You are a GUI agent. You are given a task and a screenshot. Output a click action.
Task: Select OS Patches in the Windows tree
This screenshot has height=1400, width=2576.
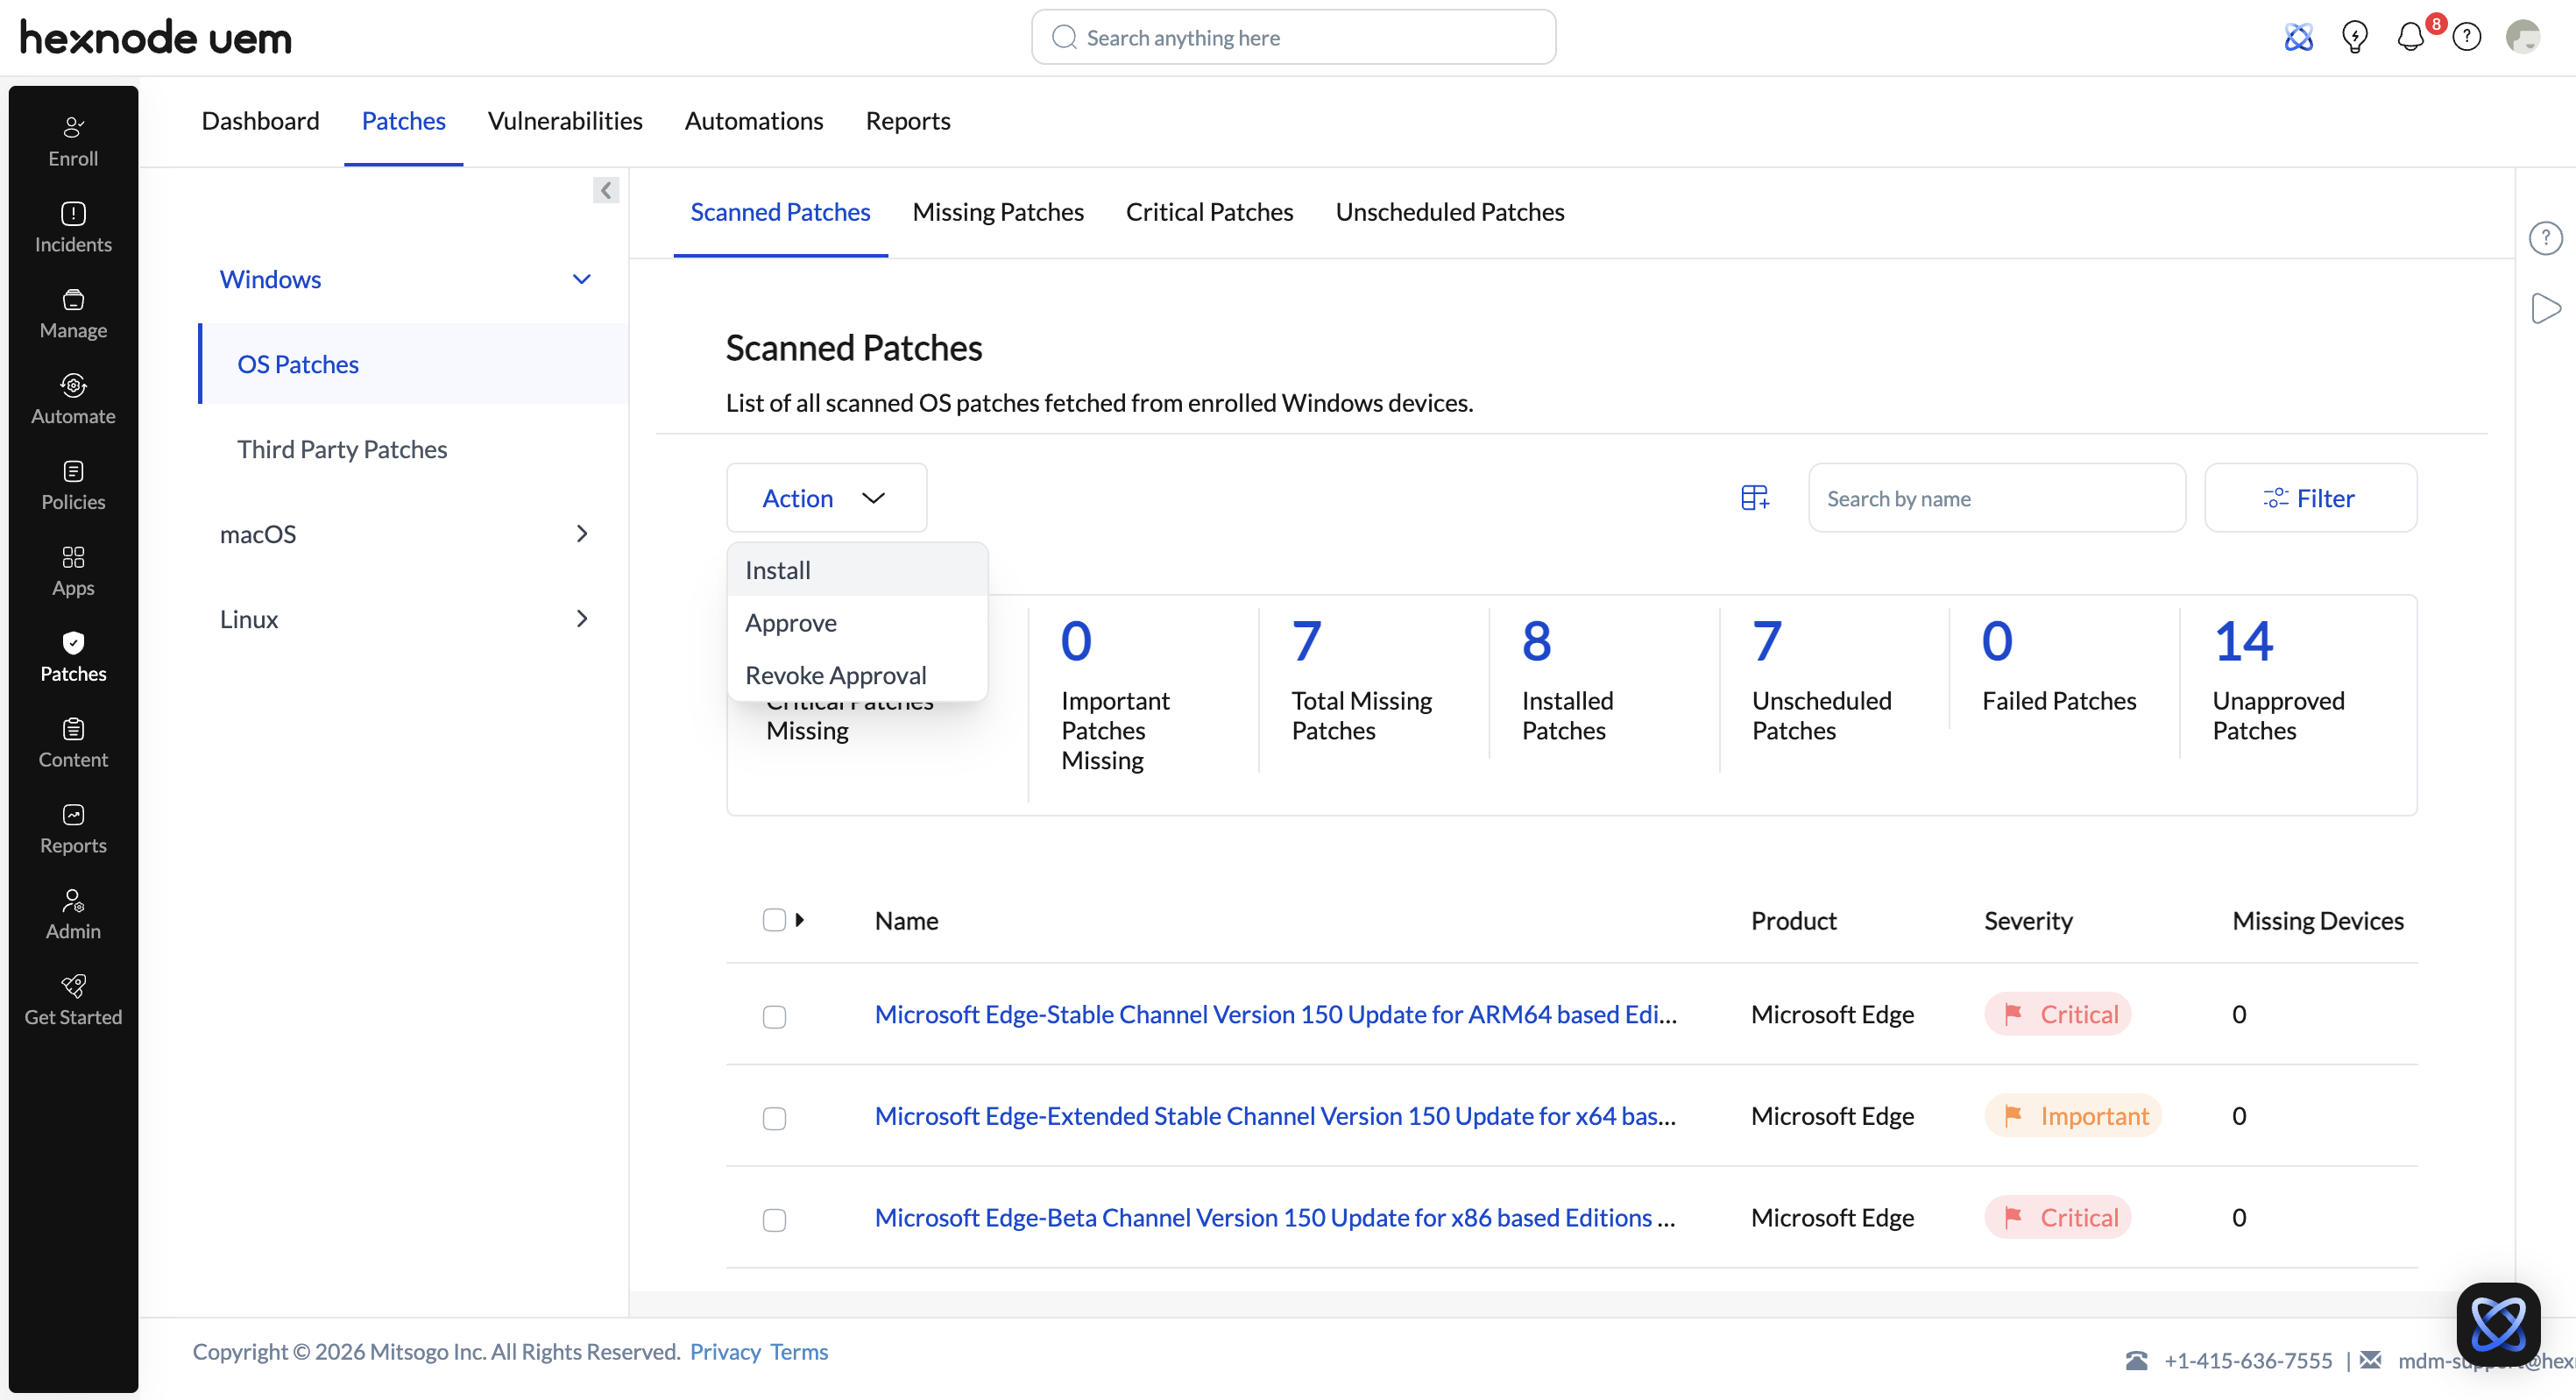(x=414, y=364)
